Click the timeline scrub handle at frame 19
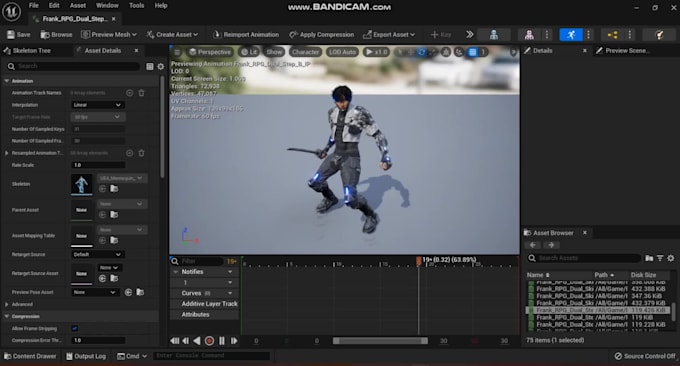Image resolution: width=680 pixels, height=366 pixels. [418, 261]
